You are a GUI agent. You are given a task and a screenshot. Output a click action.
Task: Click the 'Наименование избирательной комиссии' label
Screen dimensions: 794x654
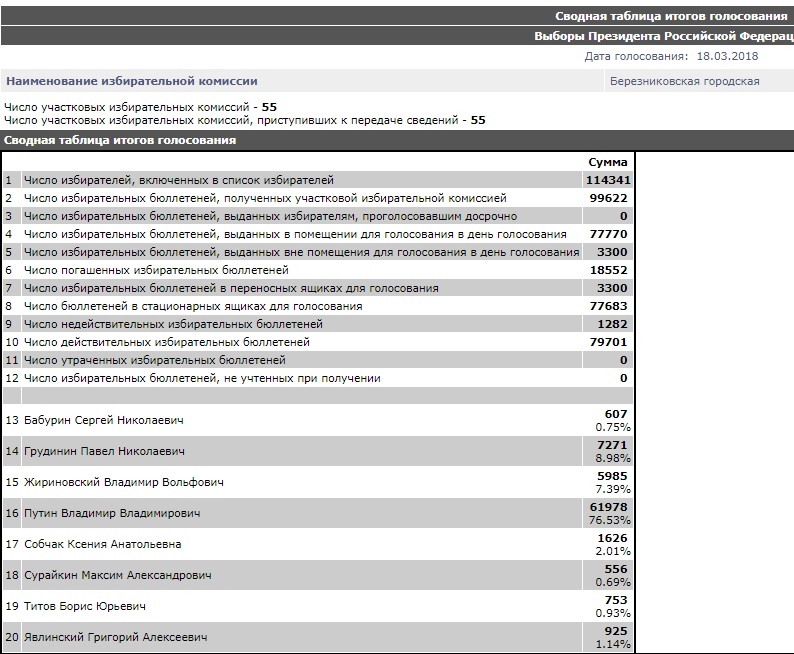(x=132, y=81)
